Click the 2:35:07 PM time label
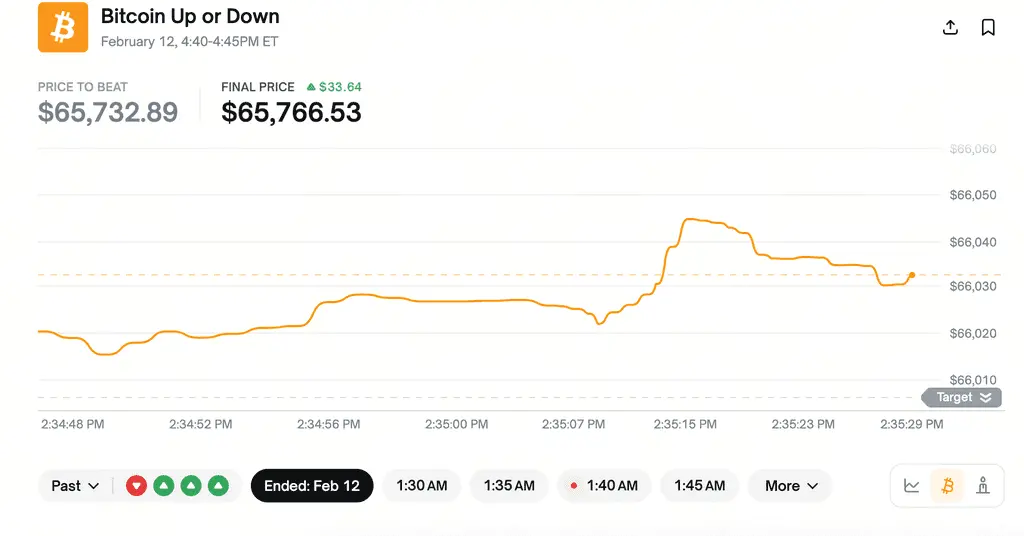 573,424
